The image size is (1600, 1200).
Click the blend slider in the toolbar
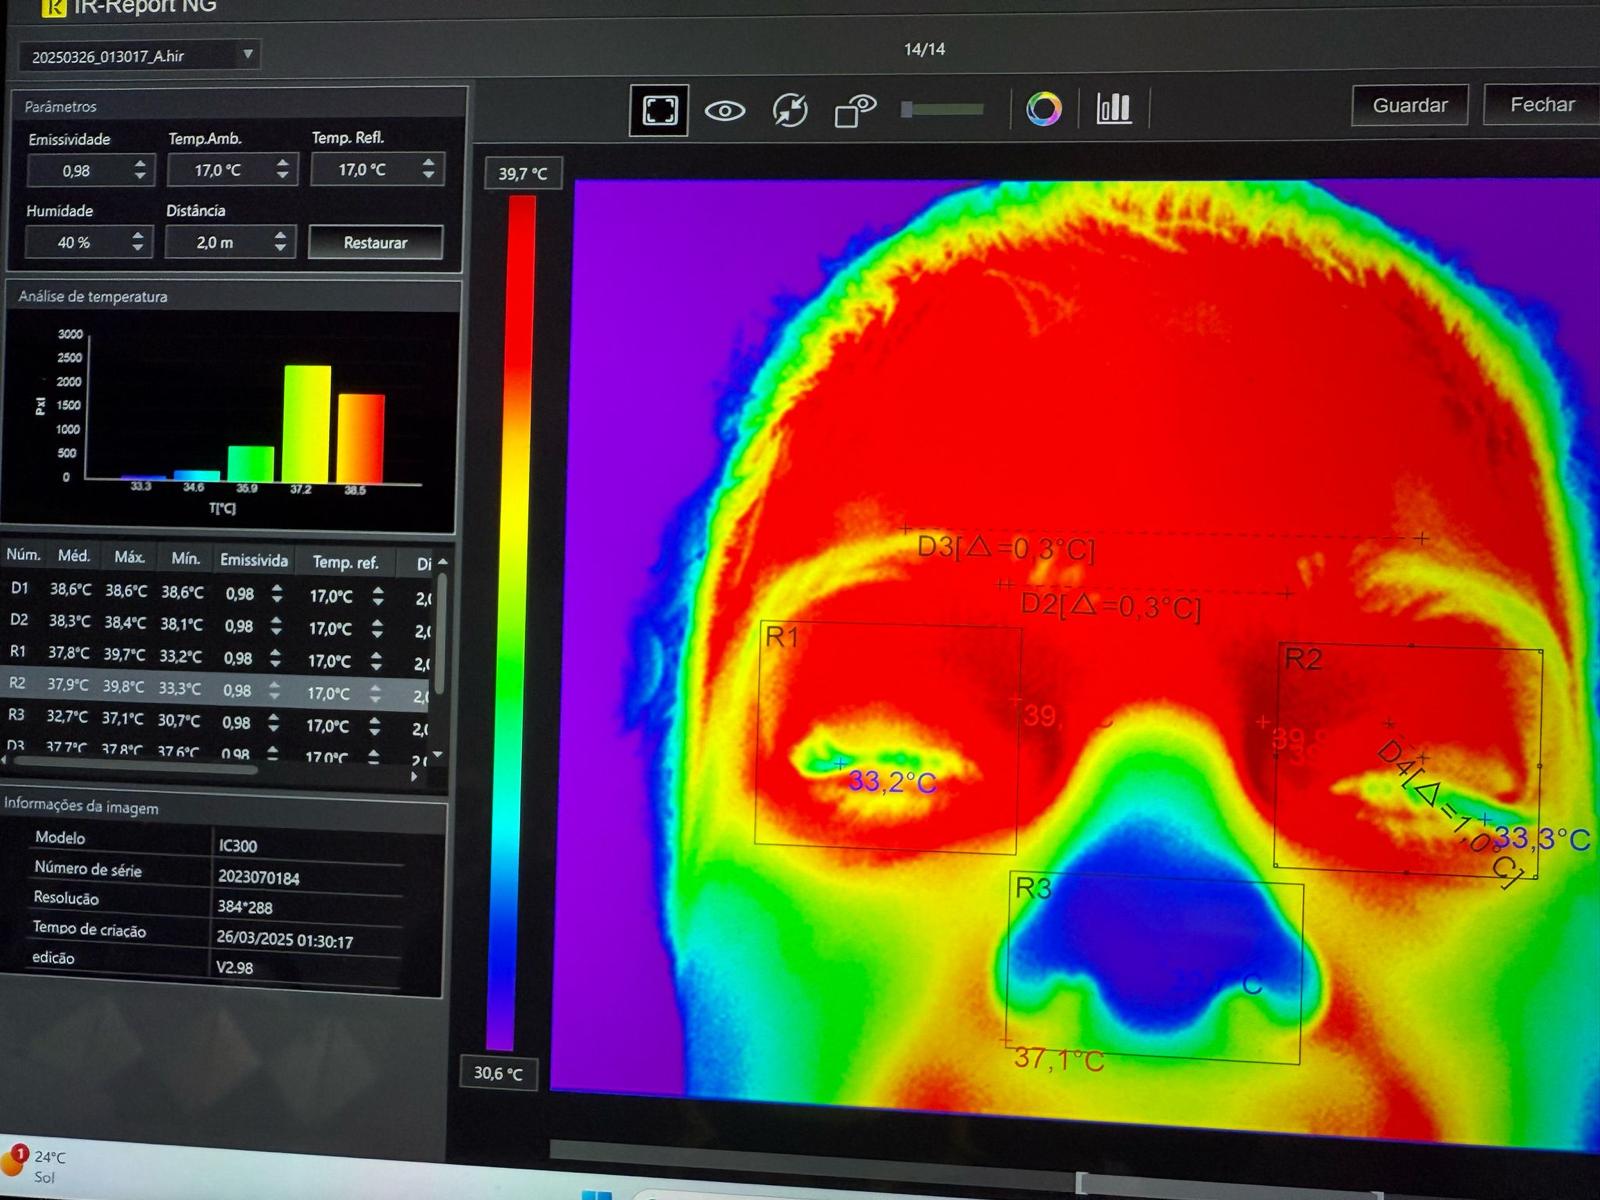[942, 109]
